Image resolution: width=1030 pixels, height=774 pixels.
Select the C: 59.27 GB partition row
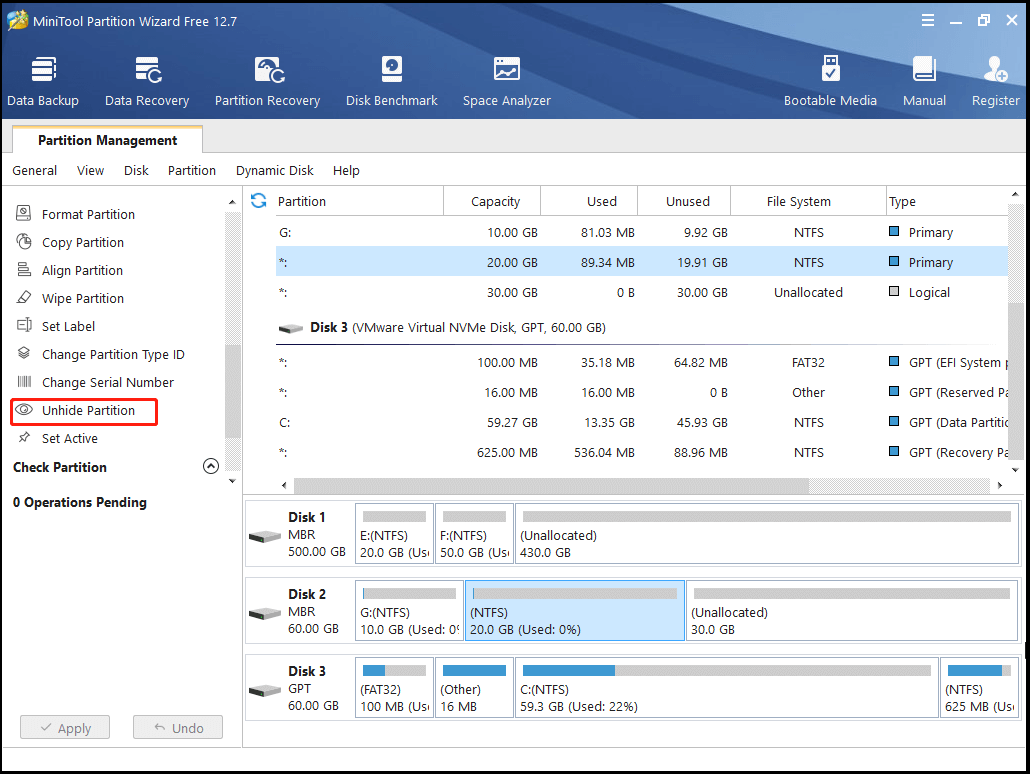(x=642, y=422)
